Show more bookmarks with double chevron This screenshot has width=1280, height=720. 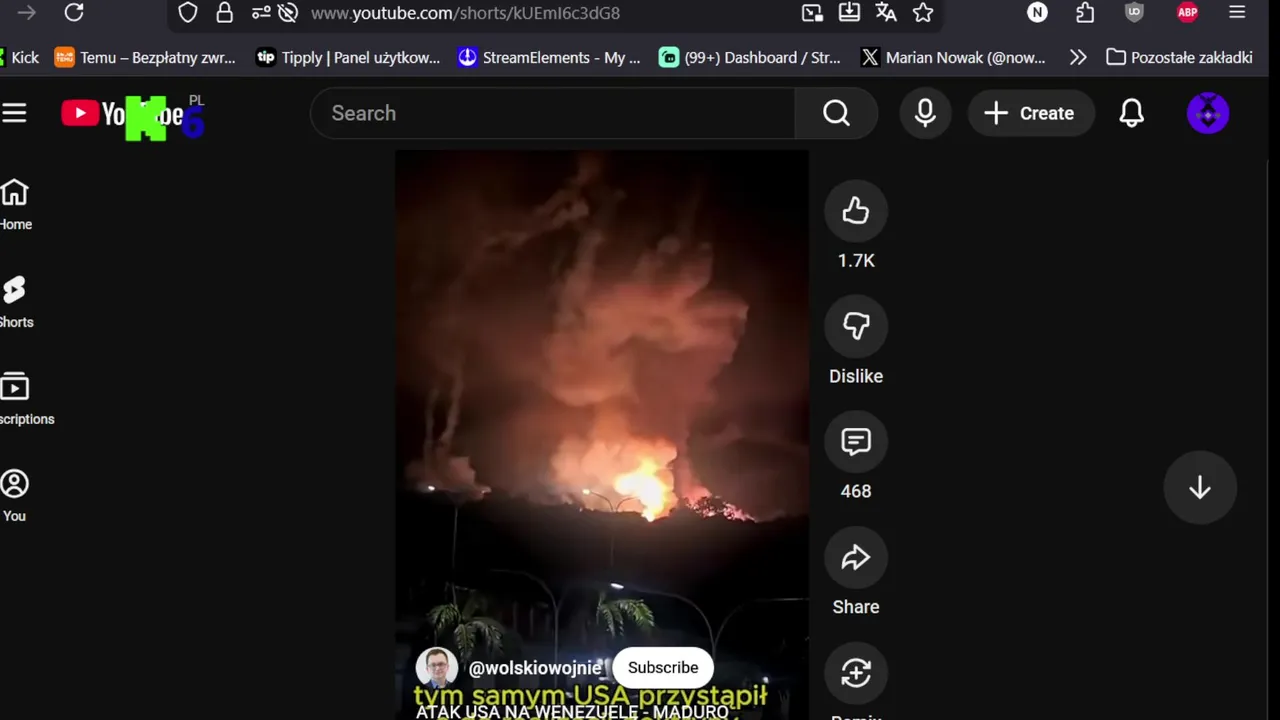1078,57
